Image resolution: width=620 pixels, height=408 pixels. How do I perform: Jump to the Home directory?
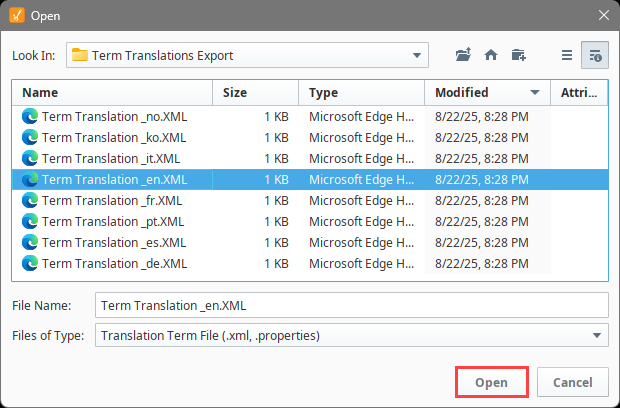click(x=491, y=55)
